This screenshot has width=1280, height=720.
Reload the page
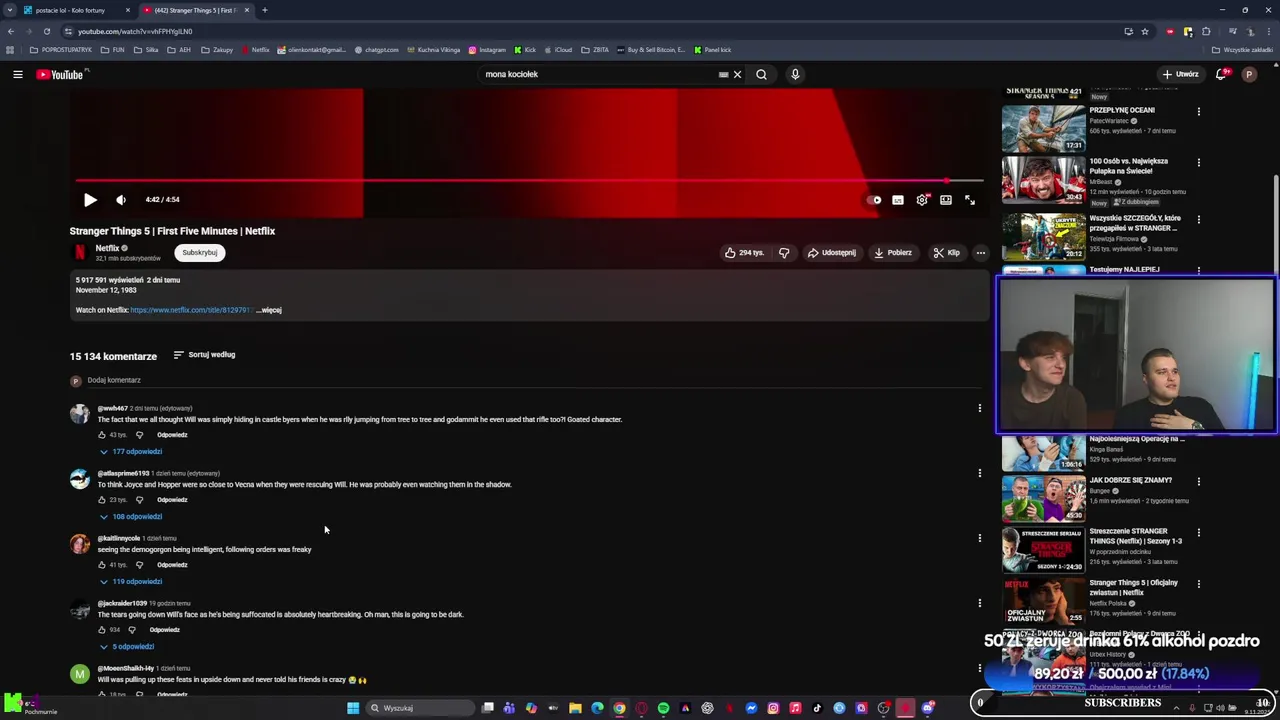(x=46, y=31)
